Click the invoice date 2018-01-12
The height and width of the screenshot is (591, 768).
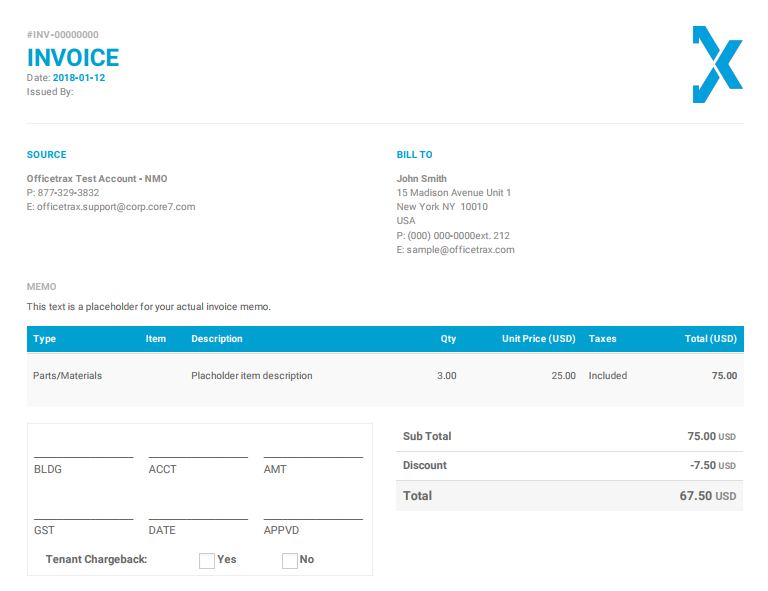coord(79,77)
